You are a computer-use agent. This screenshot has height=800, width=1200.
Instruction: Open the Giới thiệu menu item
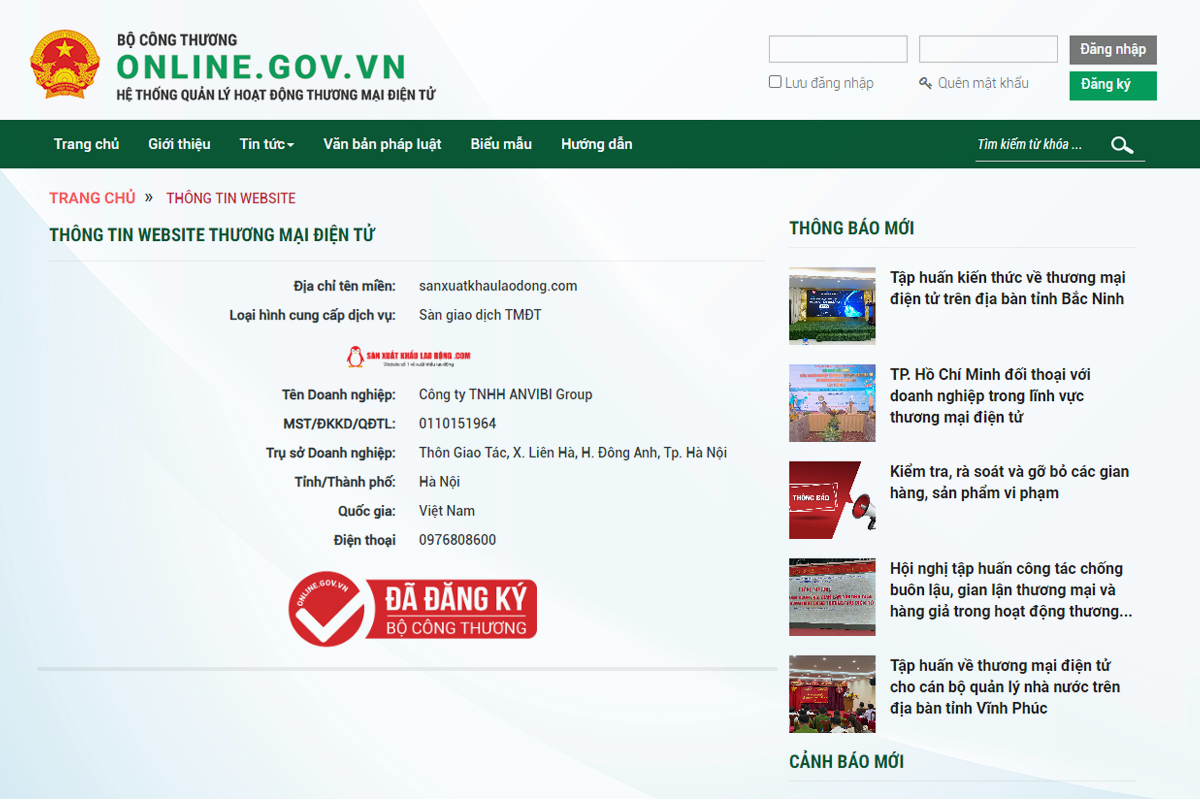tap(179, 144)
